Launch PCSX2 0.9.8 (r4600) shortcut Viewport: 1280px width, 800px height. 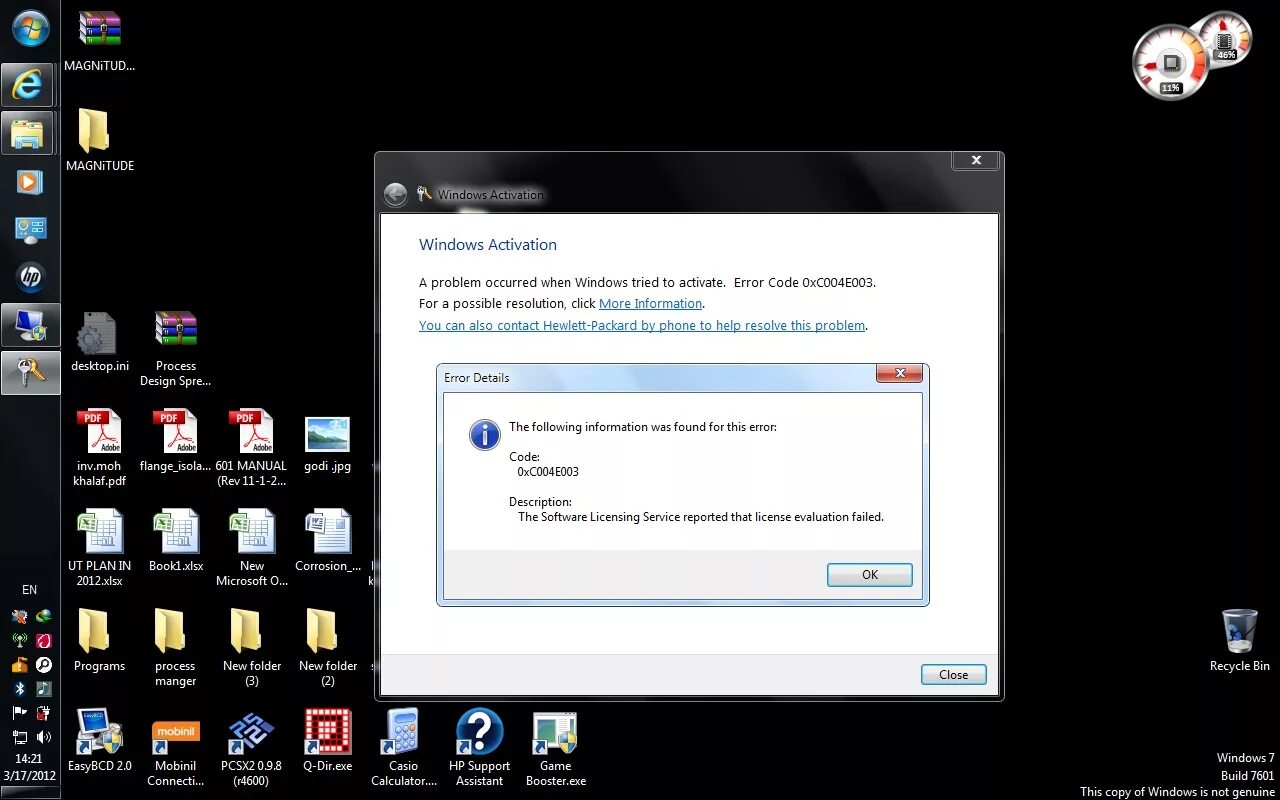pyautogui.click(x=251, y=748)
